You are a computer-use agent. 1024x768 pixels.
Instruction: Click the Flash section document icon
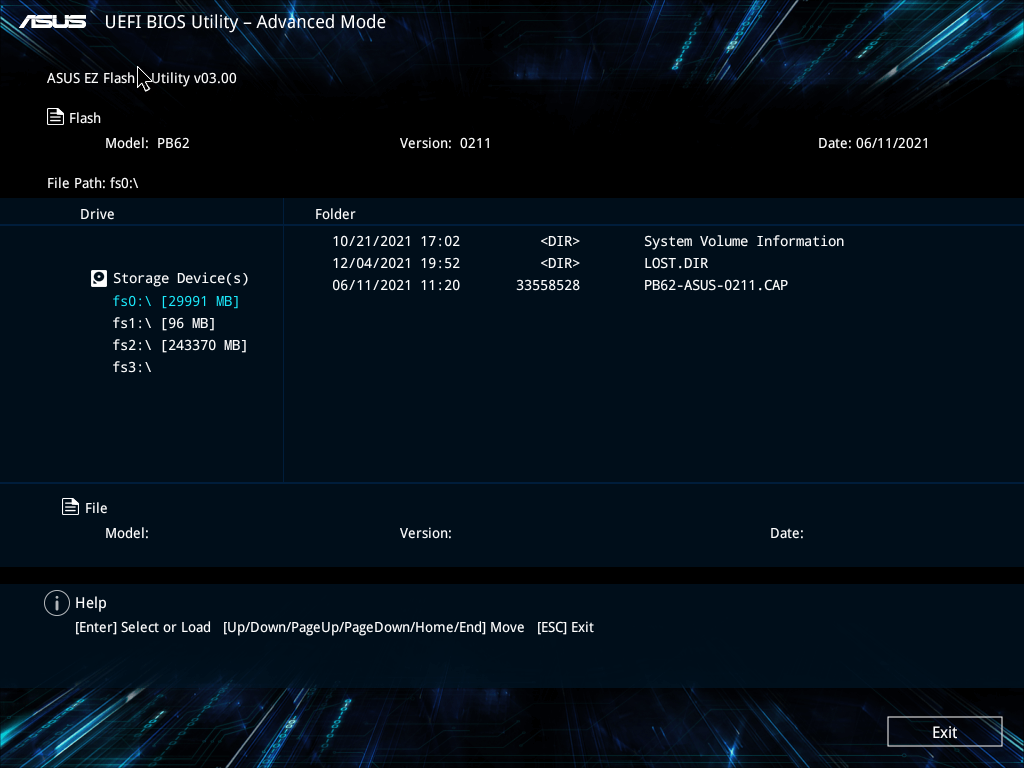pyautogui.click(x=56, y=117)
